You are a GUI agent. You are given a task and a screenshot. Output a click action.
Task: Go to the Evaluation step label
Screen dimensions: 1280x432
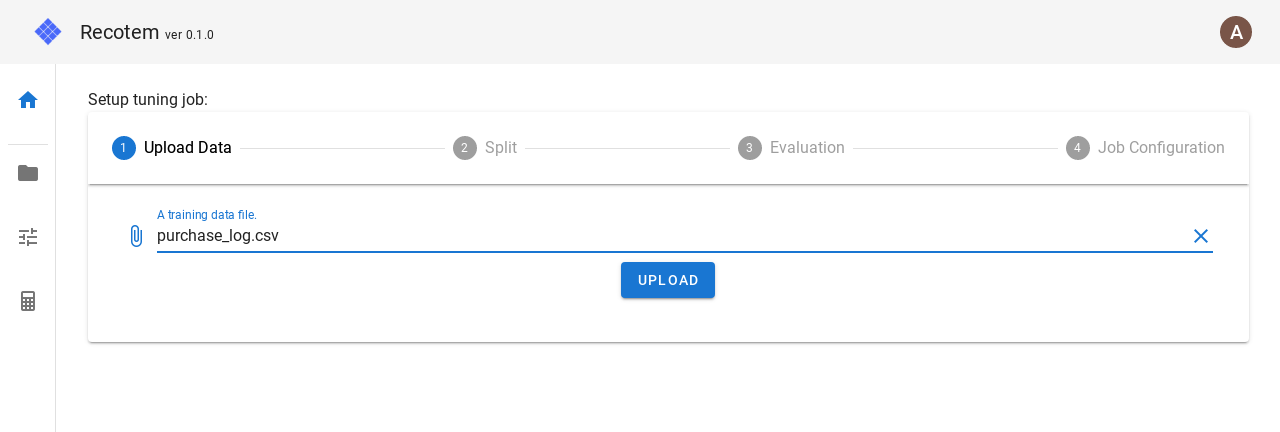point(807,148)
